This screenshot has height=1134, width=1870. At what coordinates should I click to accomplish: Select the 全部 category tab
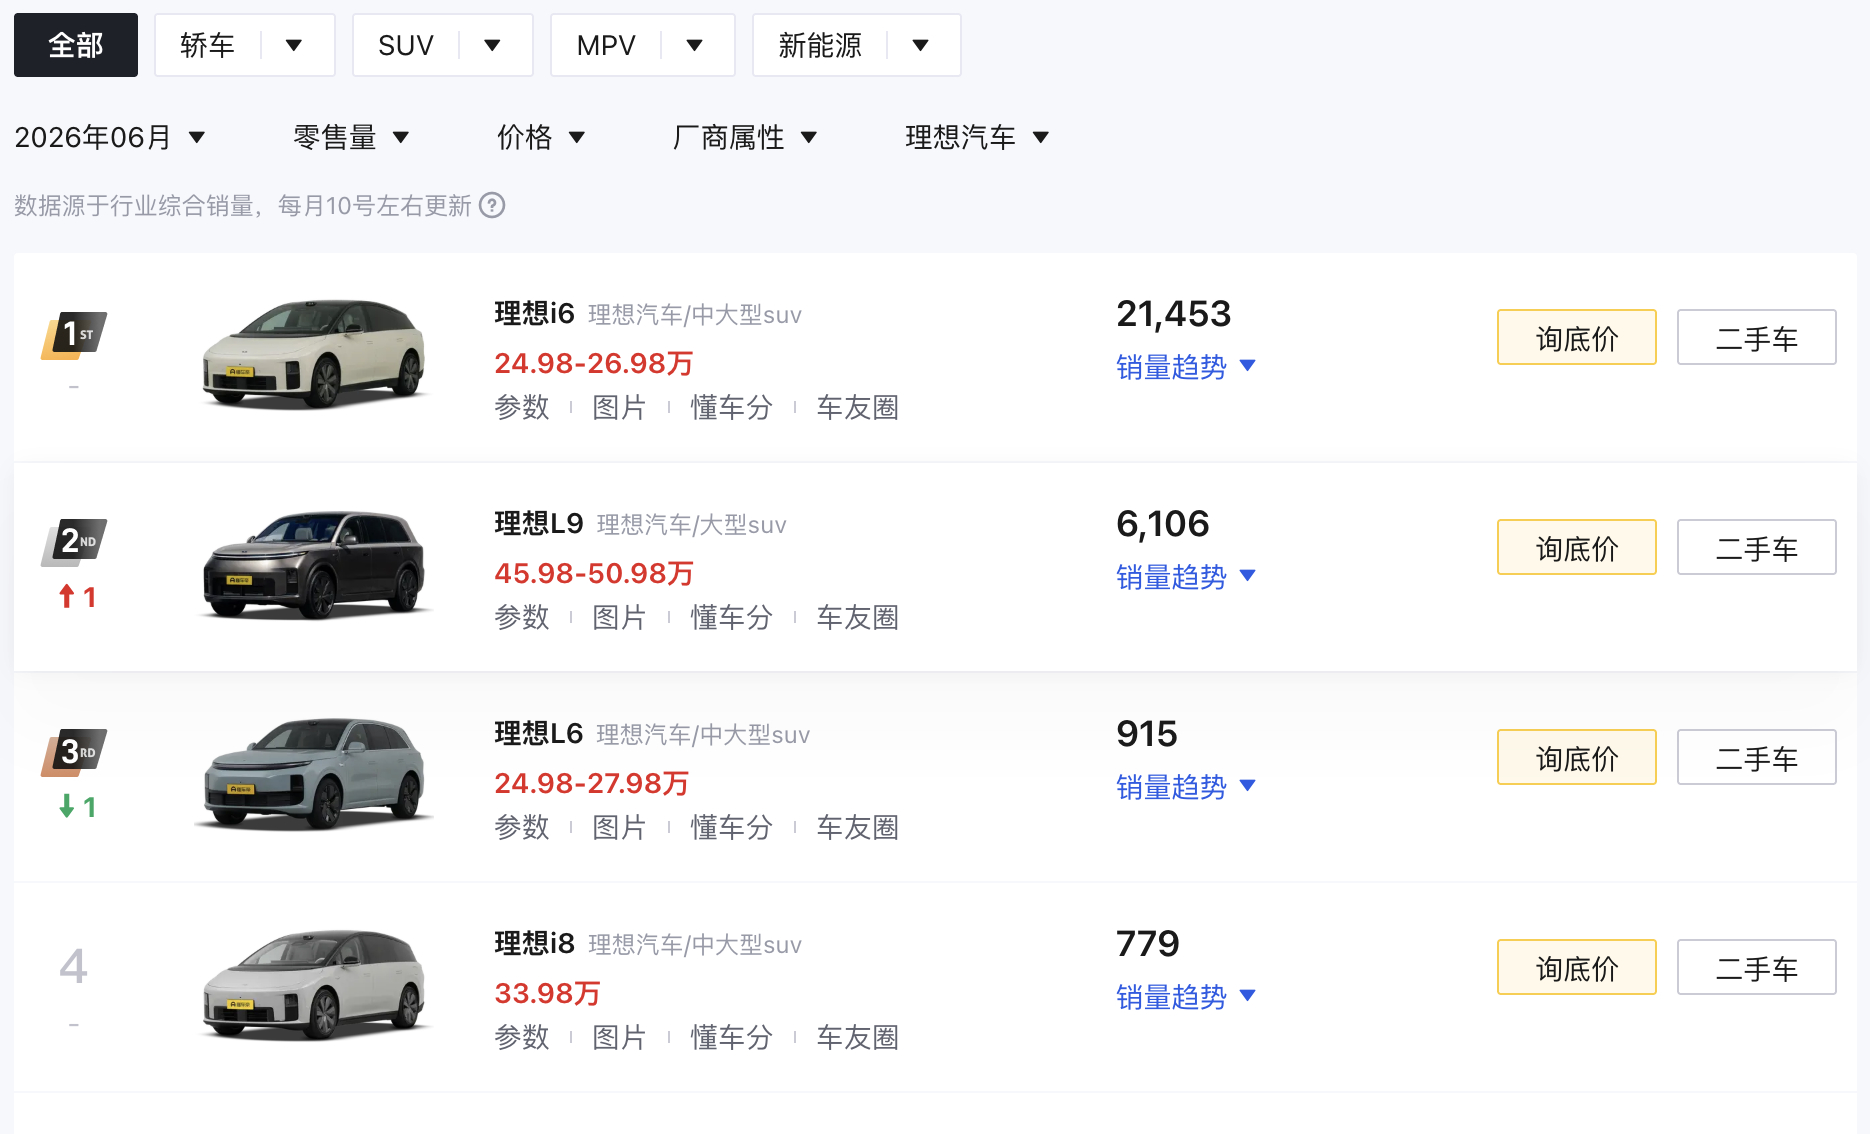pos(76,45)
